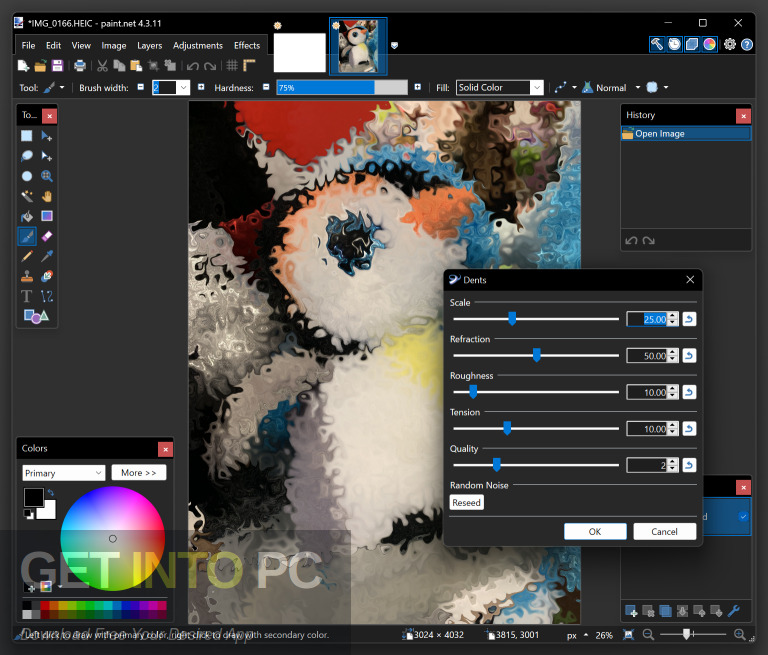Click the Add New Layer icon
The height and width of the screenshot is (655, 768).
tap(631, 611)
